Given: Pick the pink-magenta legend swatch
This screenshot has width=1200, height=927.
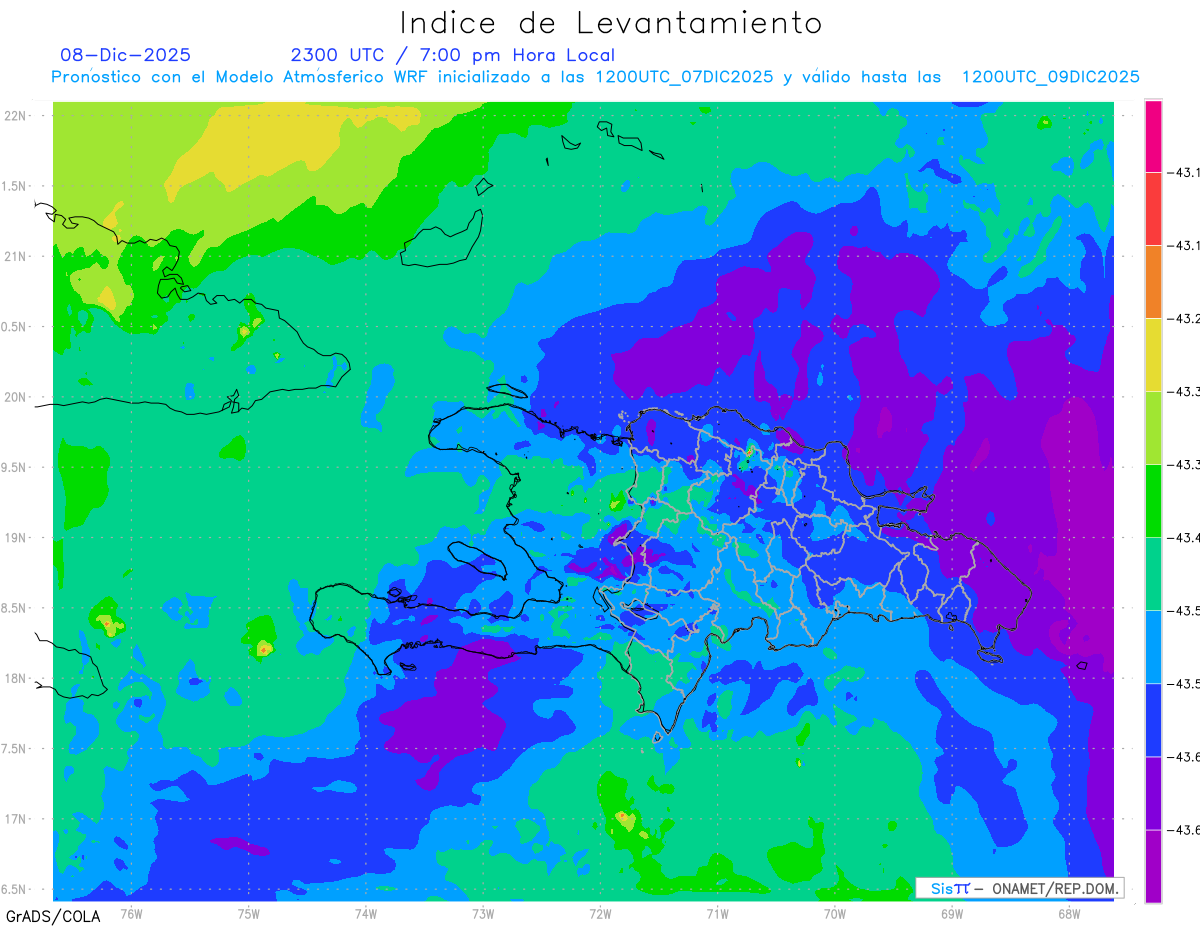Looking at the screenshot, I should click(1153, 136).
